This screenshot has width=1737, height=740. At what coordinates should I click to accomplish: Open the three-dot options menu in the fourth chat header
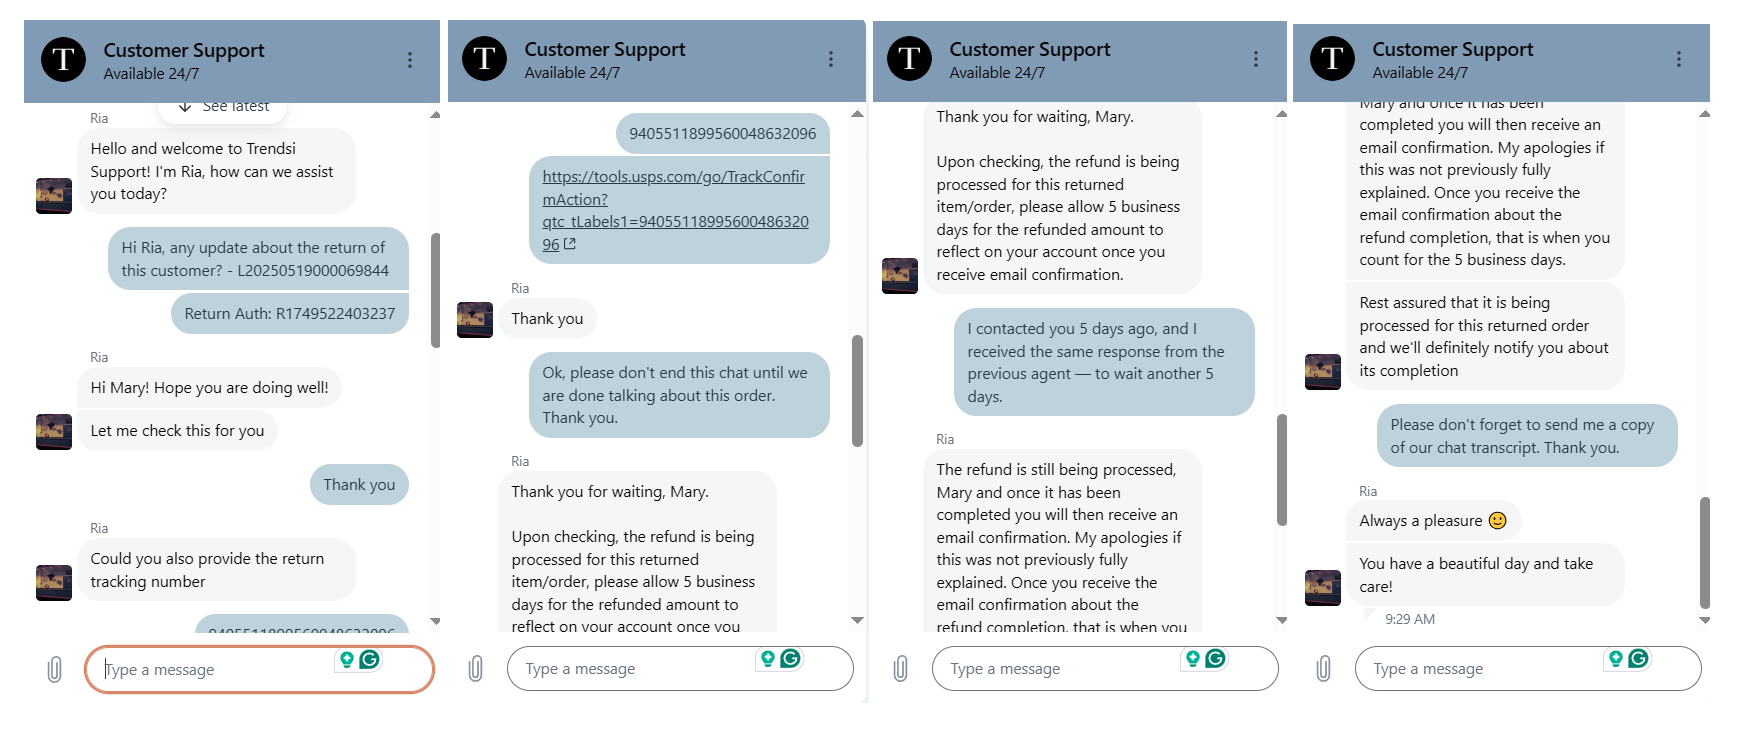click(x=1679, y=59)
